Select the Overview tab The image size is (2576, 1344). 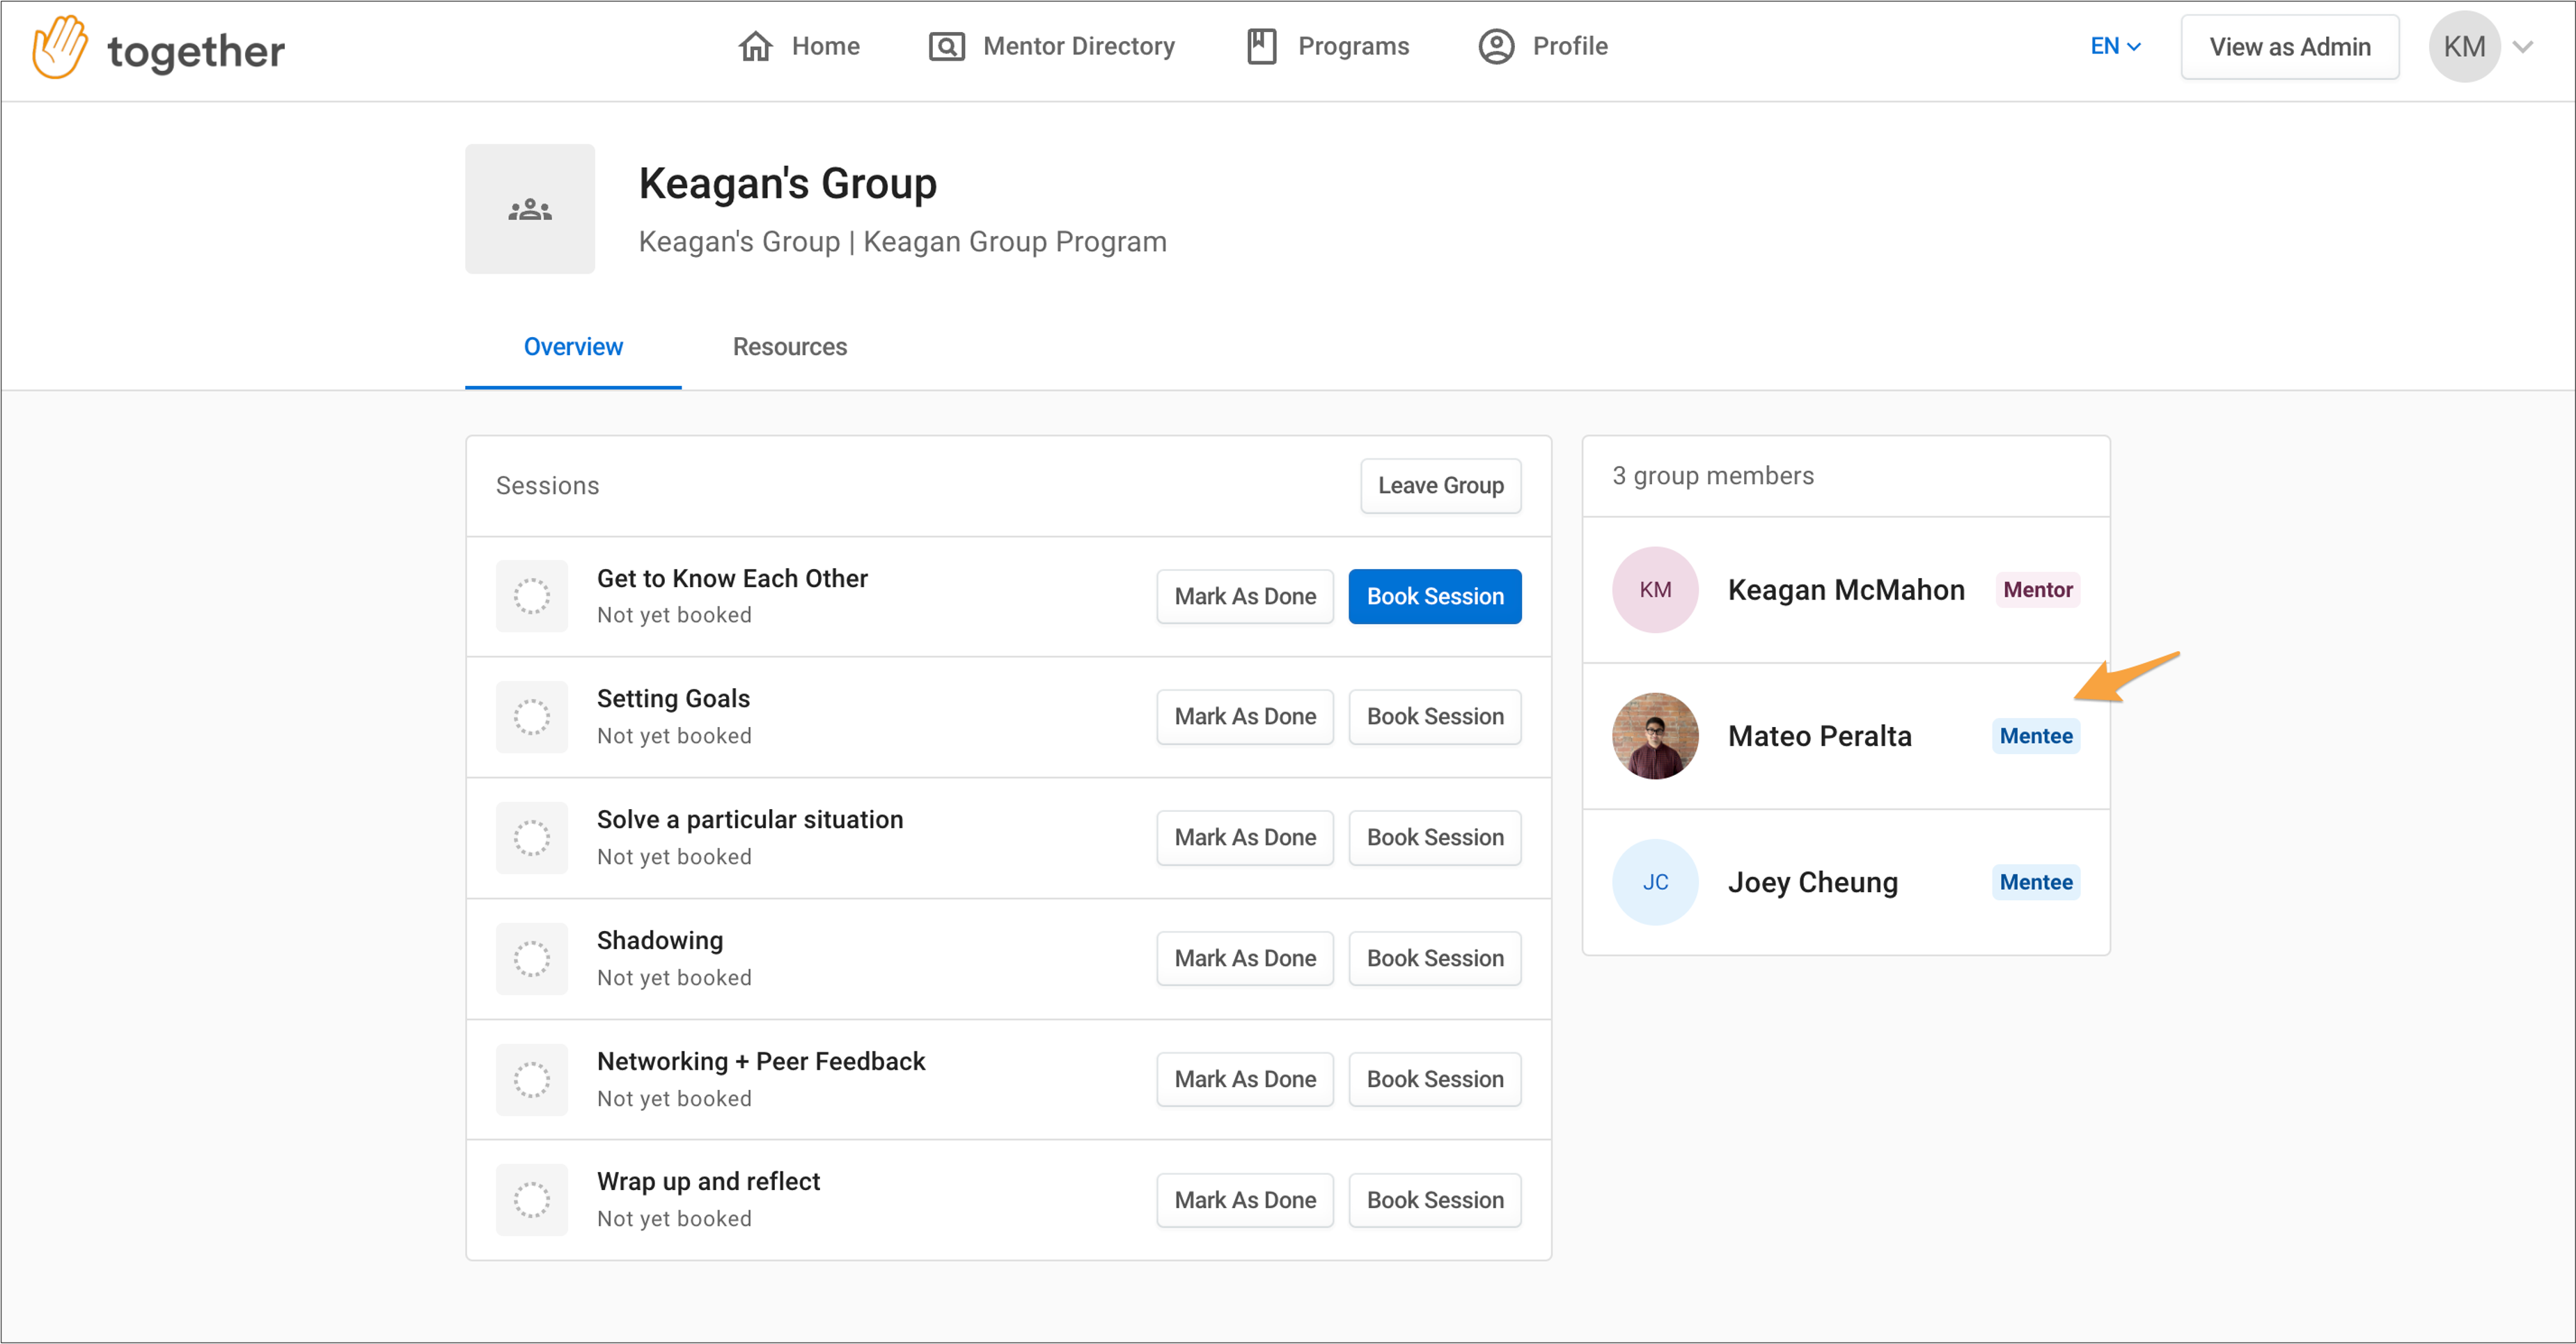573,347
